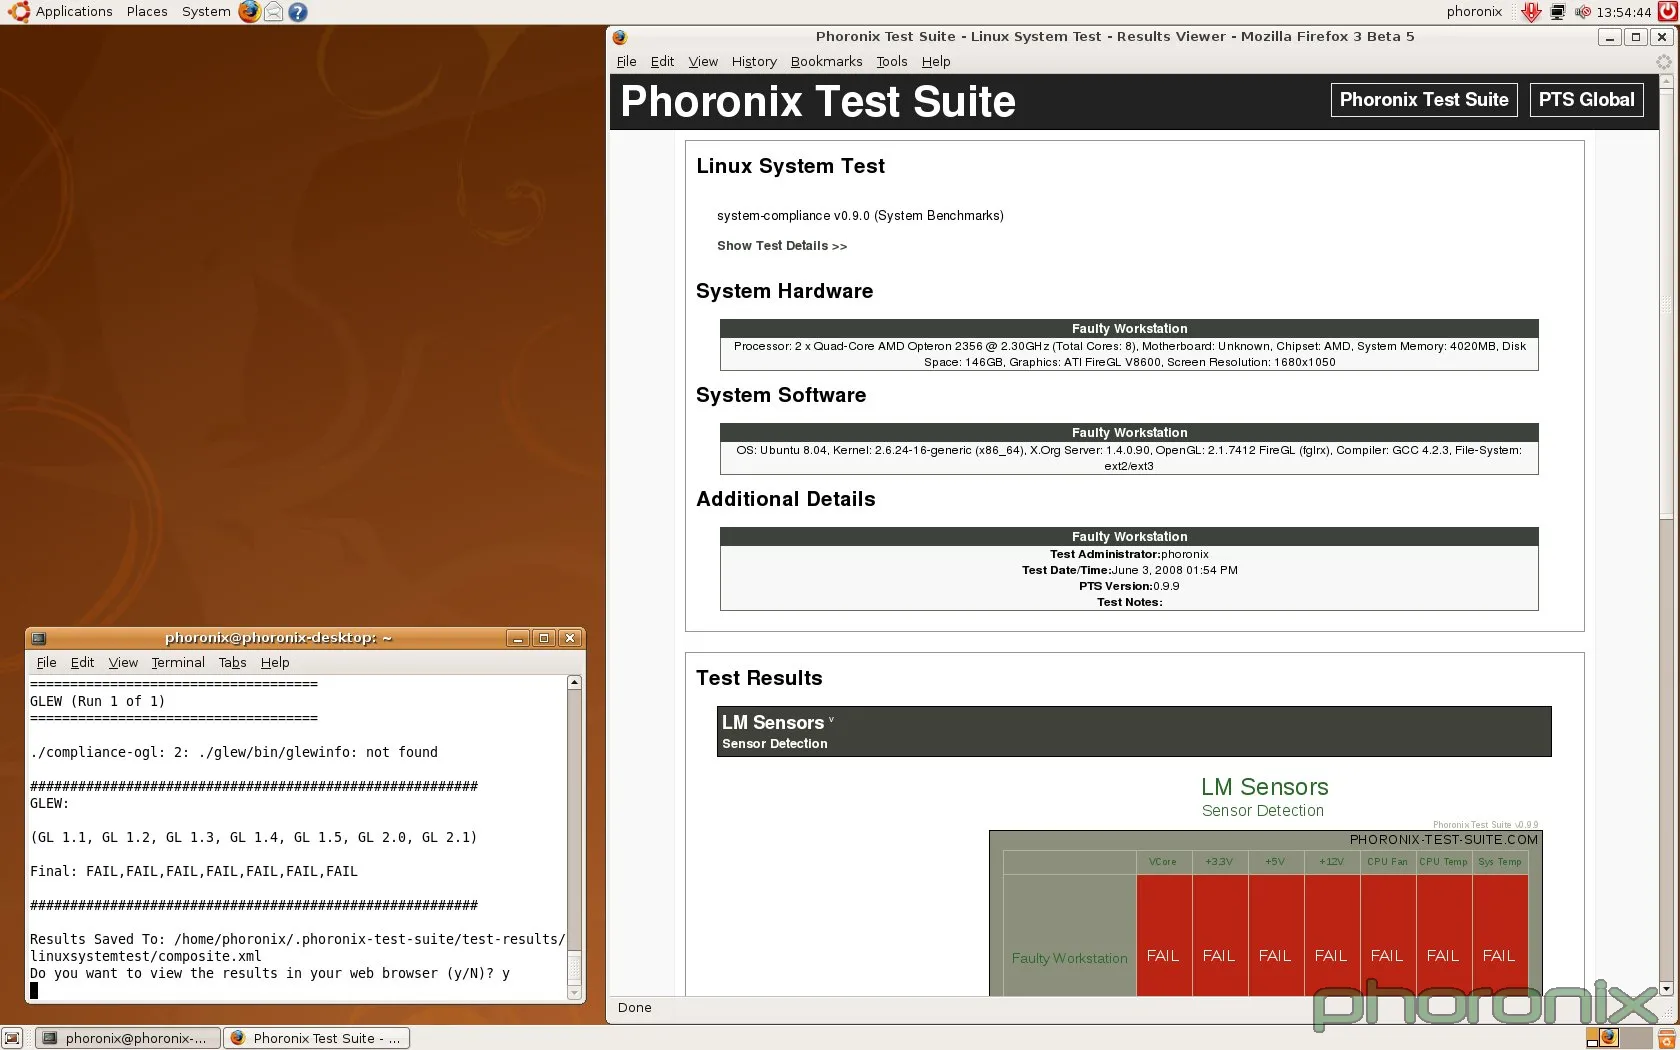Click the phoronix username in top panel
Viewport: 1680px width, 1050px height.
pyautogui.click(x=1474, y=12)
